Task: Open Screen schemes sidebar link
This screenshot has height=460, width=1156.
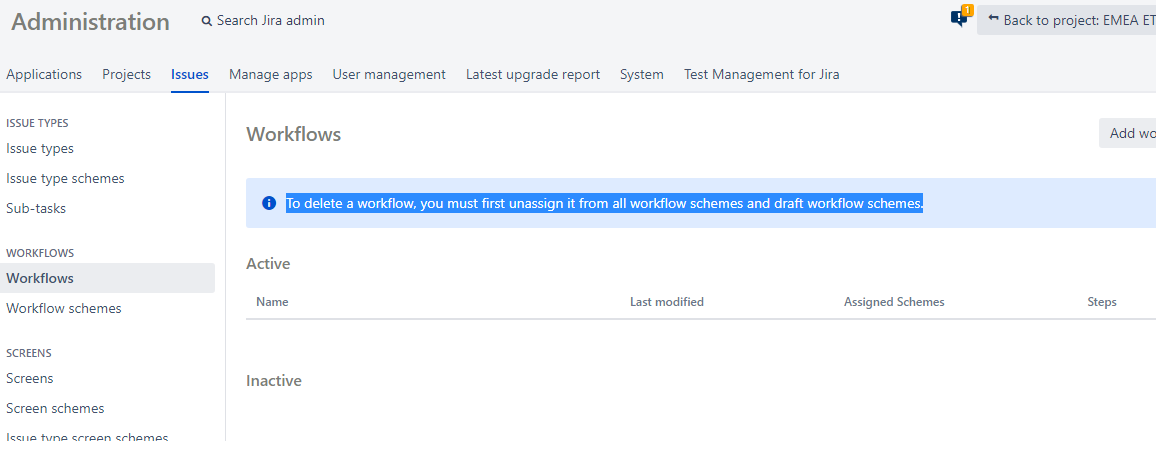Action: pyautogui.click(x=55, y=408)
